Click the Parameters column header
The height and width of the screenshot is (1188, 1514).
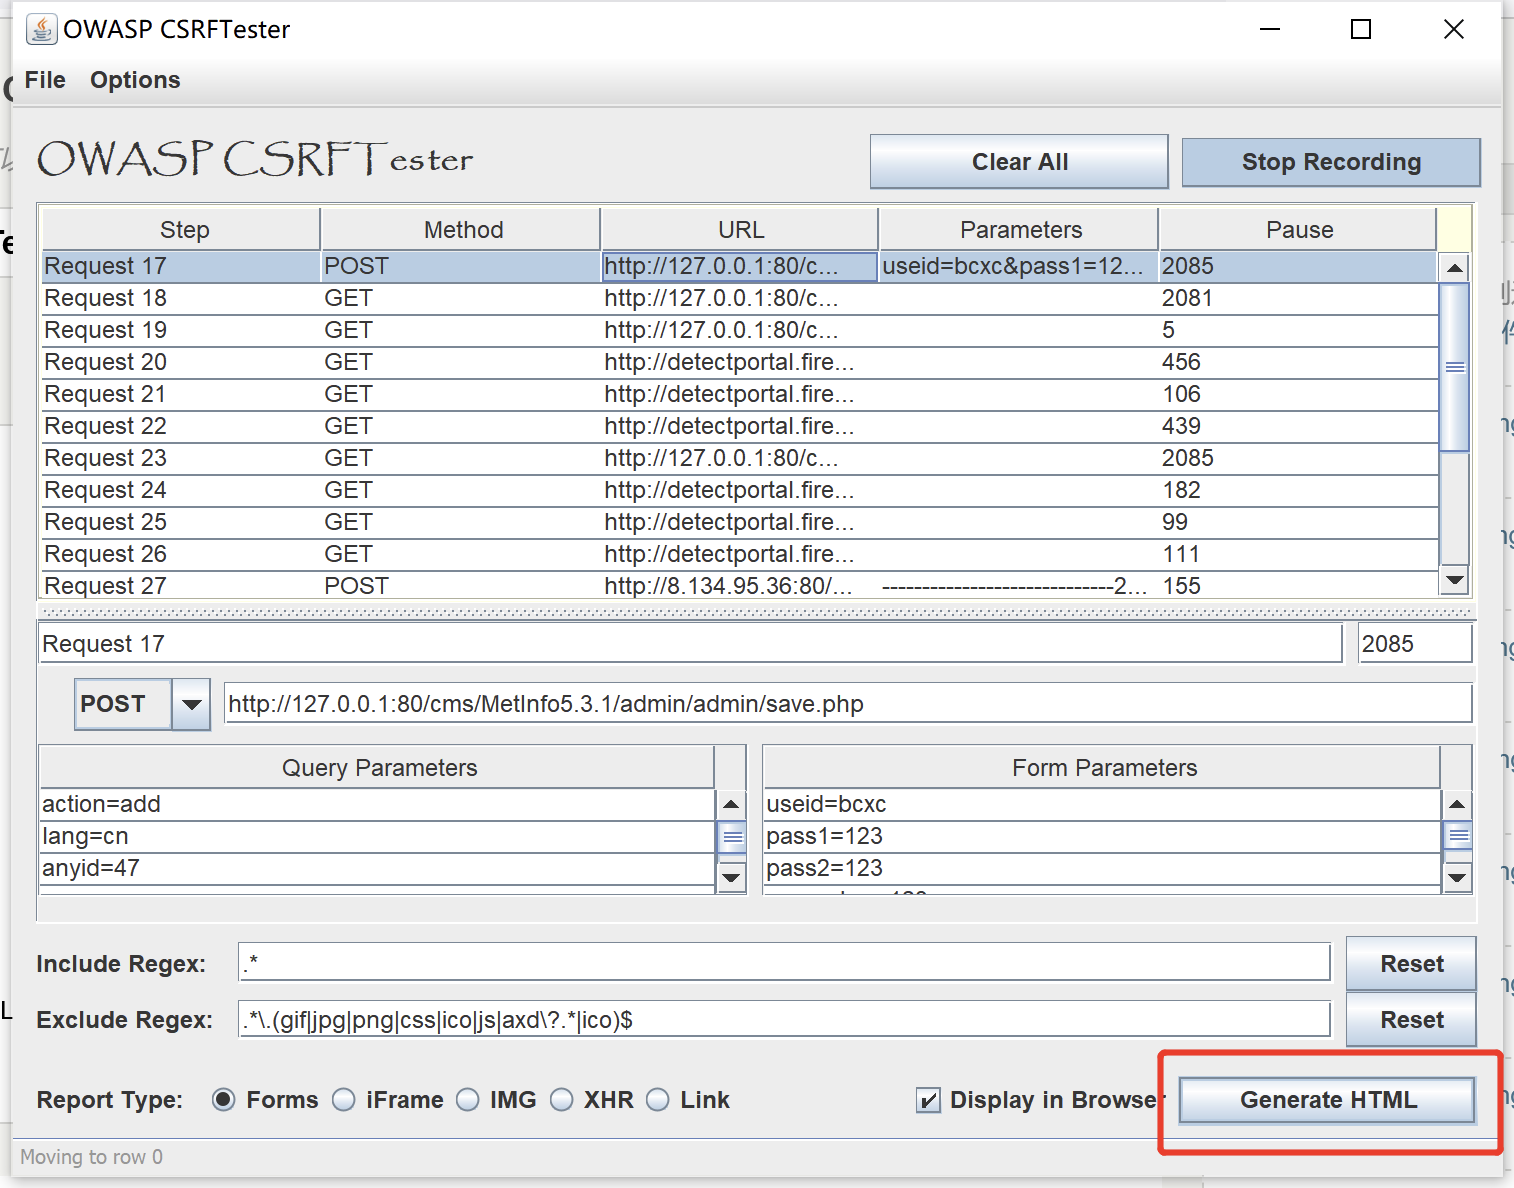click(x=1020, y=230)
